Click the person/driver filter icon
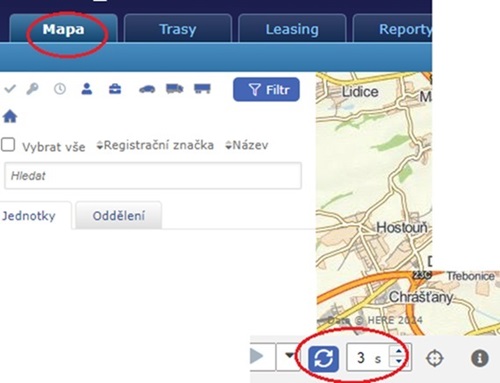 coord(87,89)
